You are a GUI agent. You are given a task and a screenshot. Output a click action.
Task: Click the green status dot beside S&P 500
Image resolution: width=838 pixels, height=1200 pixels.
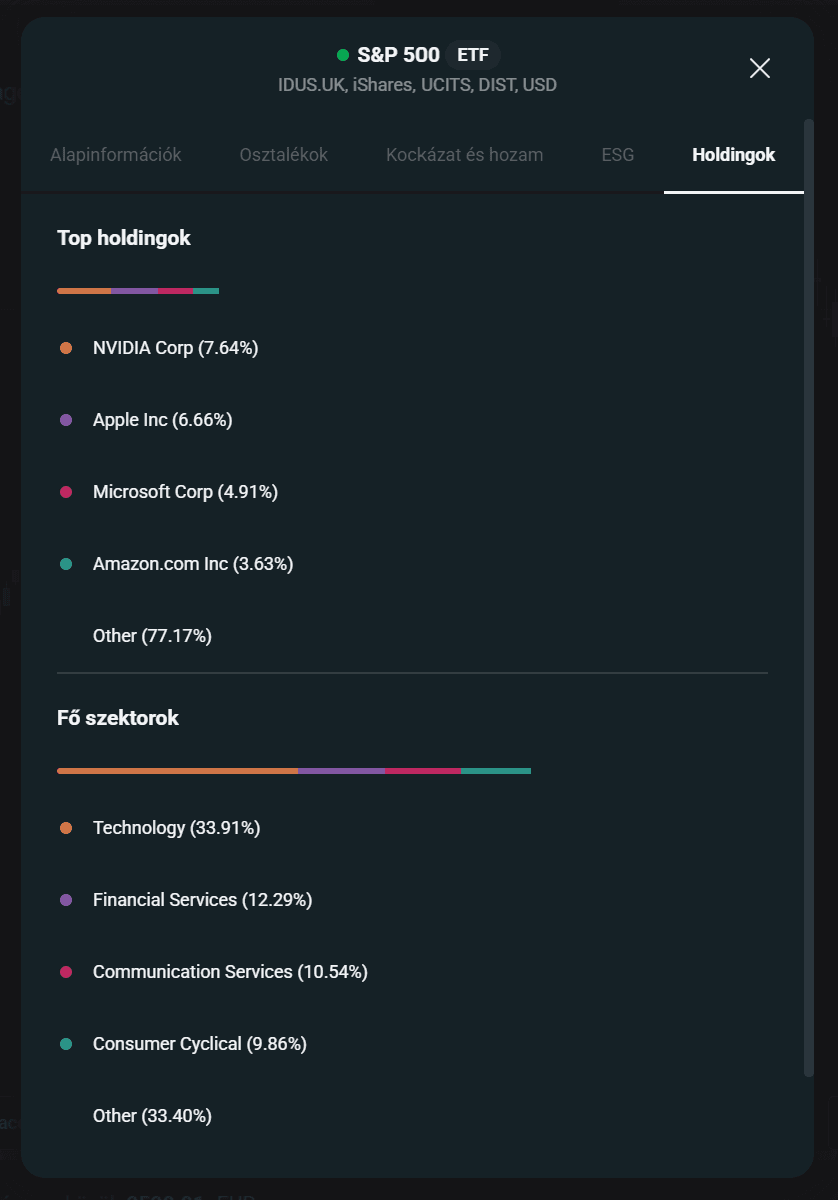click(x=343, y=55)
